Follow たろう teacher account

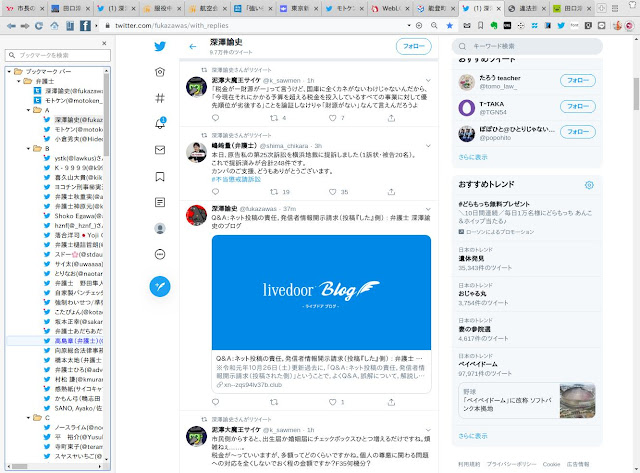tap(578, 80)
